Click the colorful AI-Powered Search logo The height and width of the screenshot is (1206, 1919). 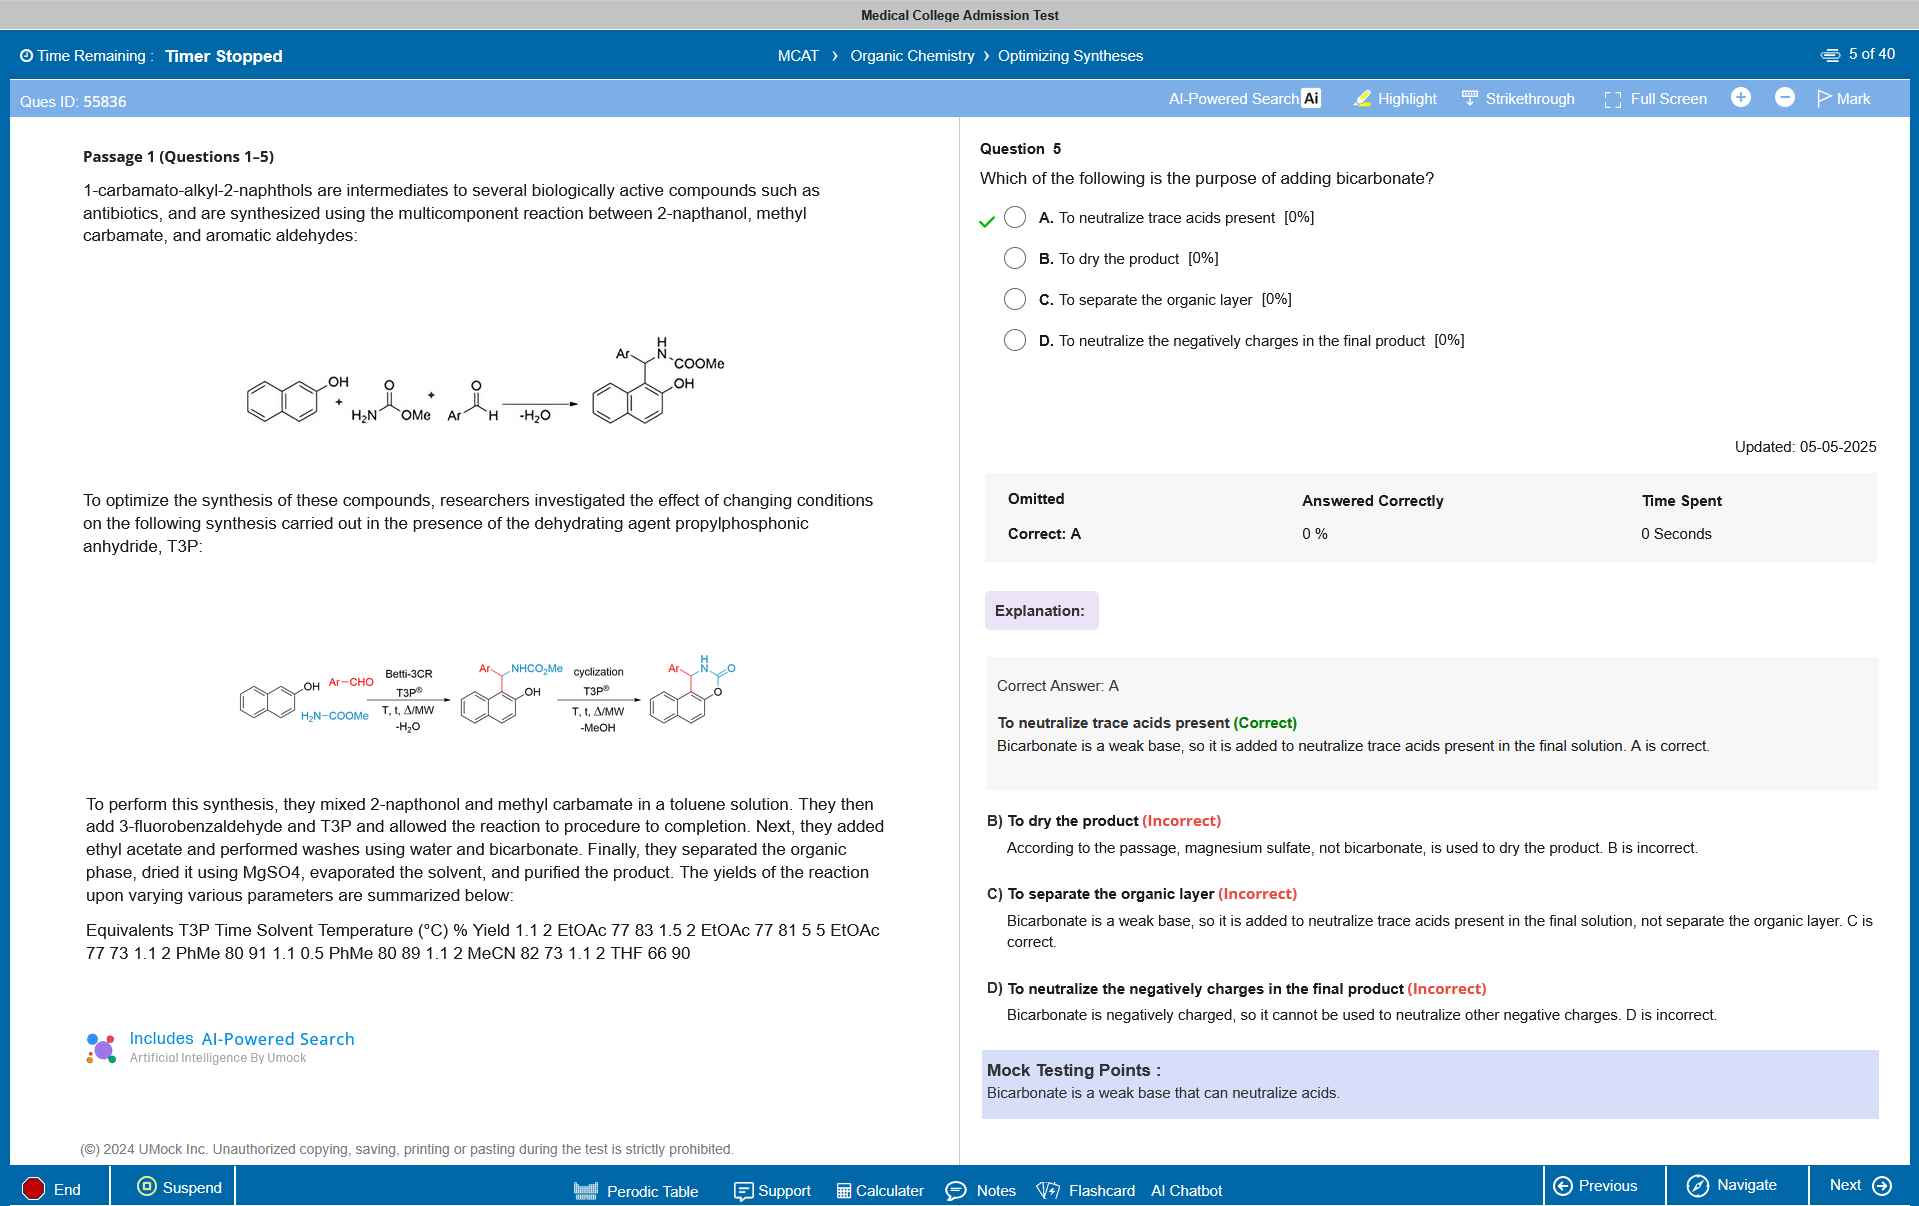pos(101,1048)
